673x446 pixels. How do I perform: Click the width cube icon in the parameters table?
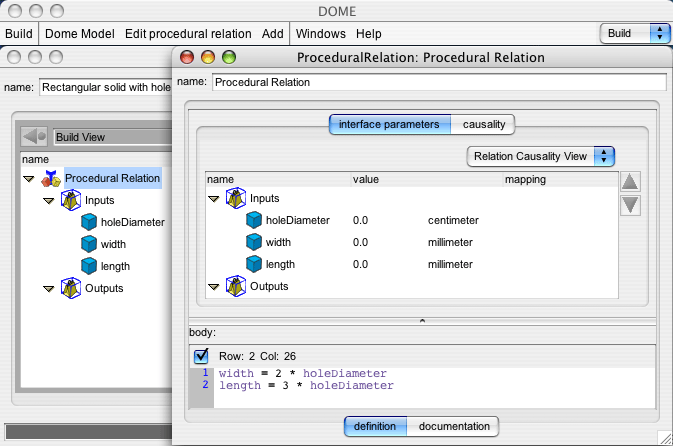coord(254,242)
